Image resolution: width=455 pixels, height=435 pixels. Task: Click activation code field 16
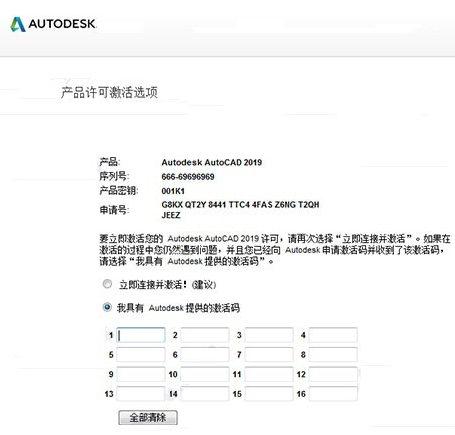click(333, 394)
